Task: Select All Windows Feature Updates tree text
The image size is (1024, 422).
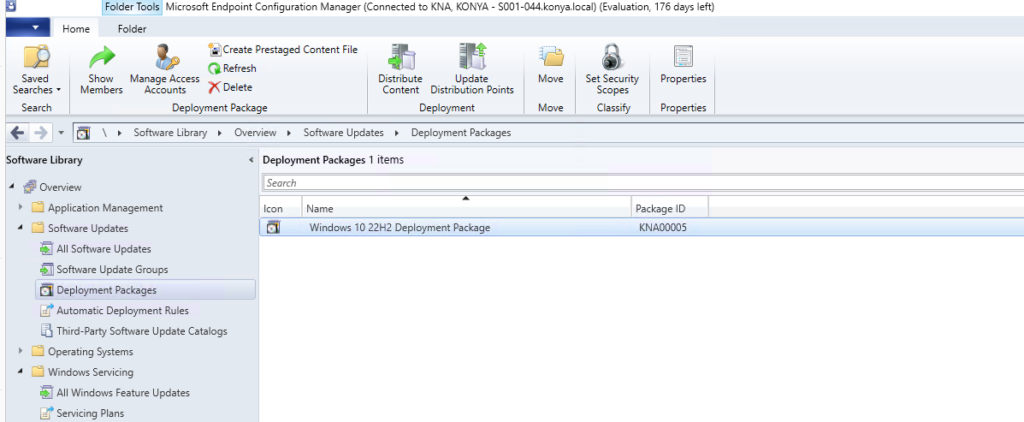Action: pos(123,393)
